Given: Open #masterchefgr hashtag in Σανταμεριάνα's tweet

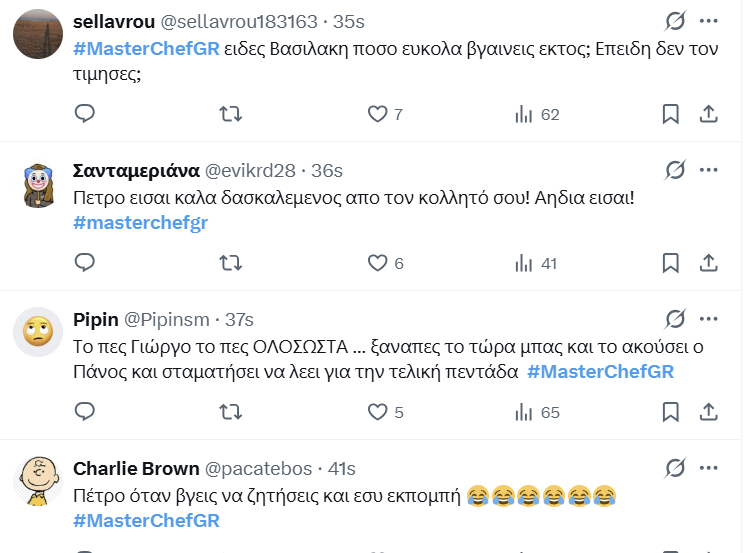Looking at the screenshot, I should 140,222.
